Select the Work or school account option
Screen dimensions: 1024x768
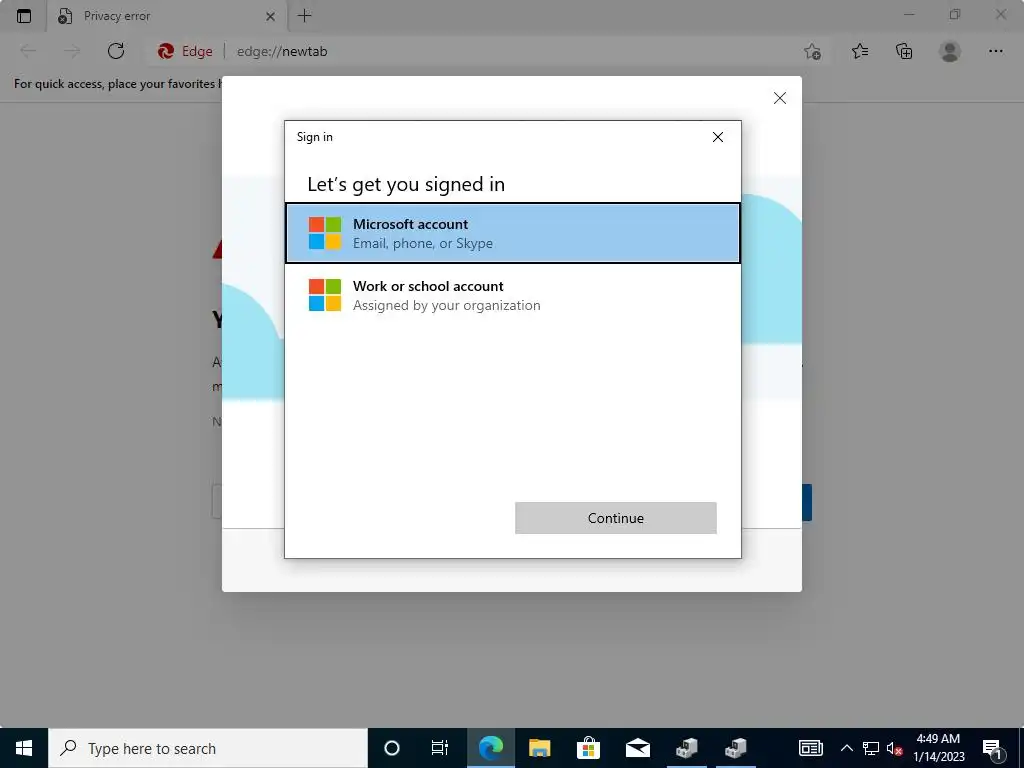(513, 295)
